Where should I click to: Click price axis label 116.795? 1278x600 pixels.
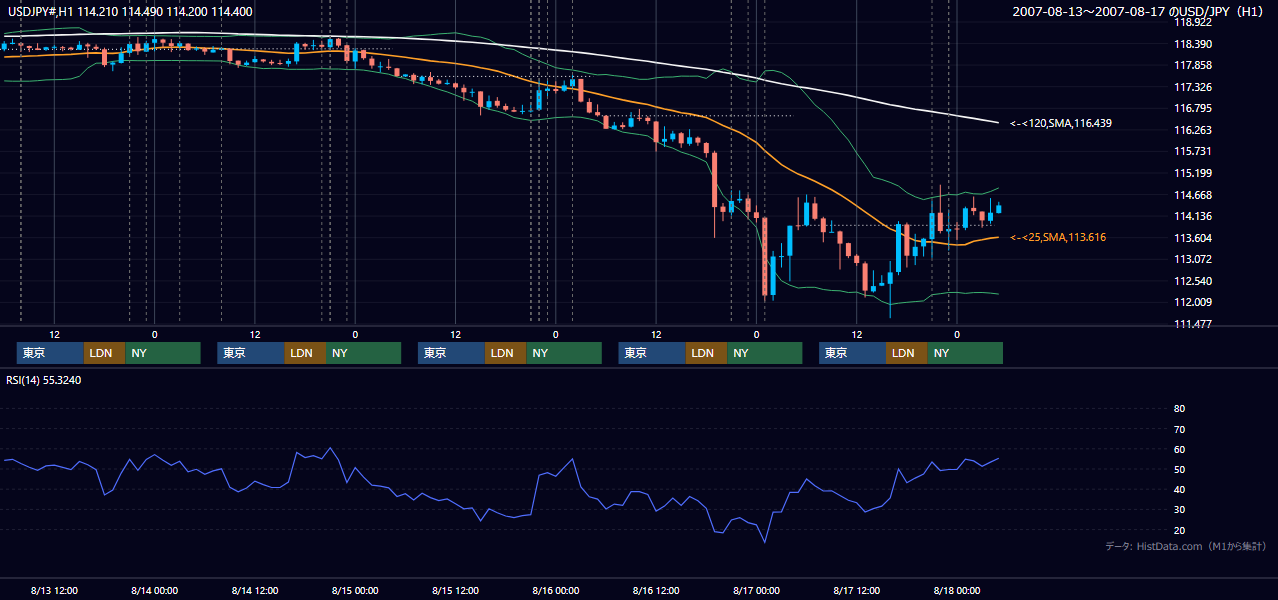[x=1193, y=108]
